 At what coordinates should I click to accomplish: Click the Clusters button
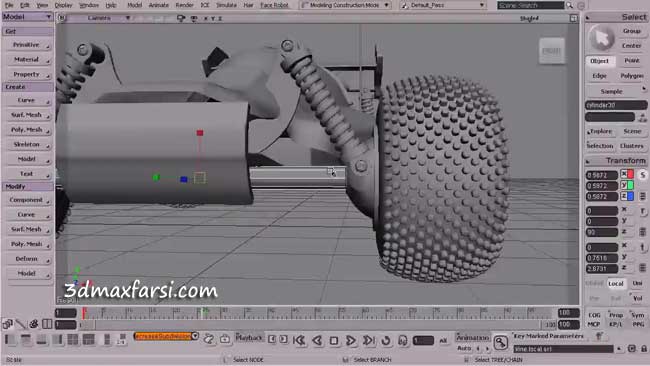[x=632, y=146]
